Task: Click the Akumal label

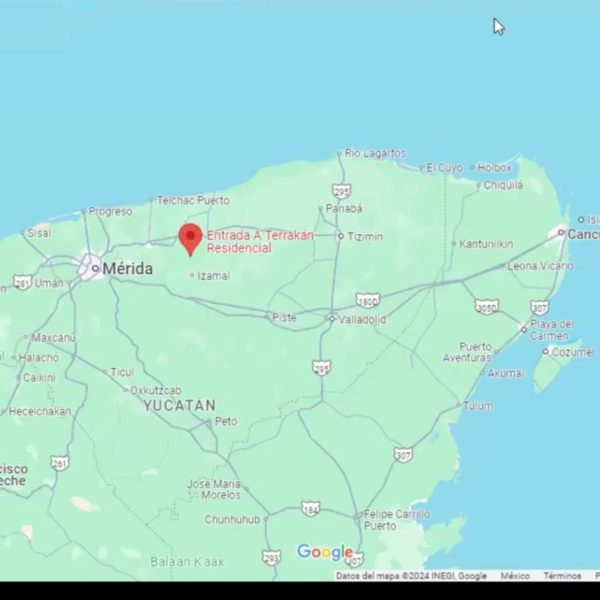Action: [x=506, y=373]
